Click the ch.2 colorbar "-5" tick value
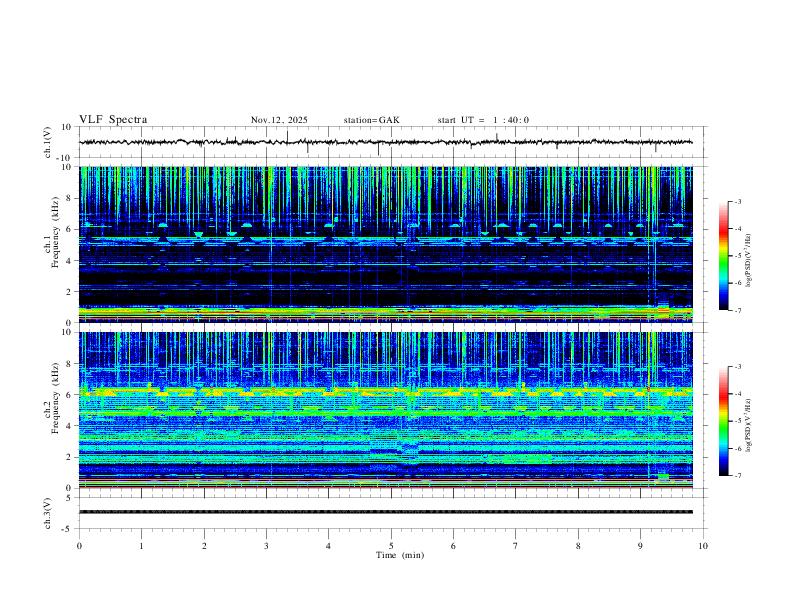 pyautogui.click(x=737, y=421)
